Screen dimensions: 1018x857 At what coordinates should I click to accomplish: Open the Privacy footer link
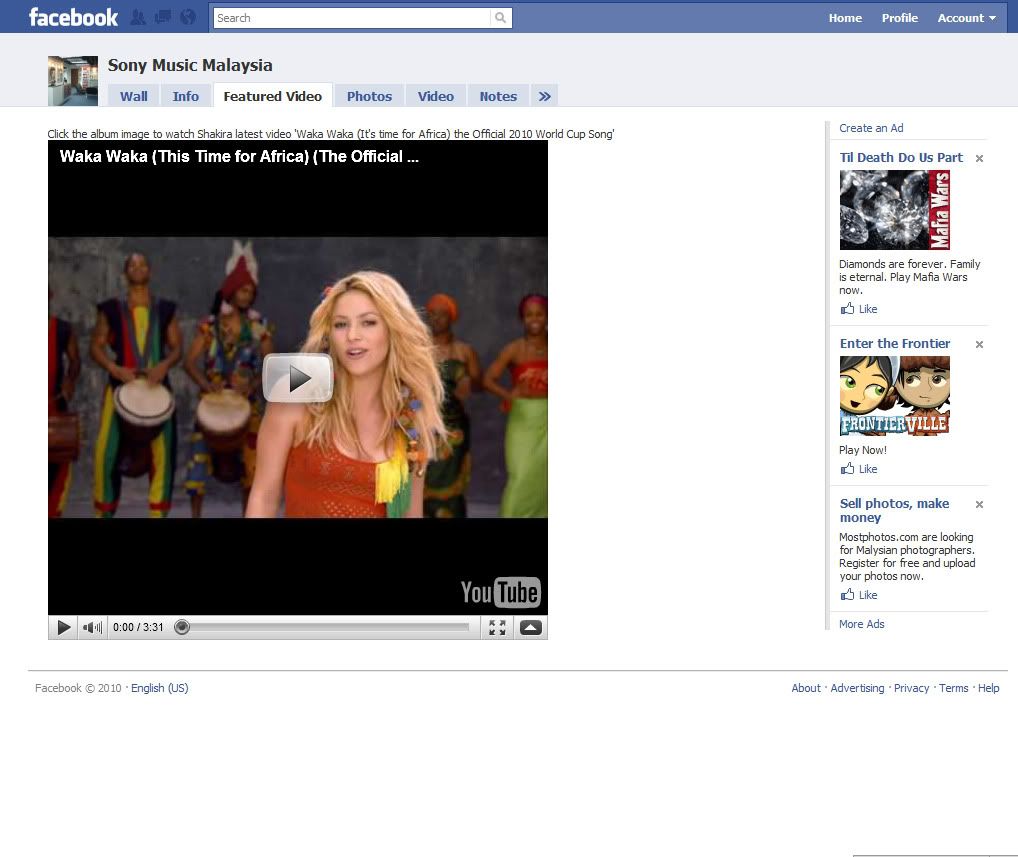[912, 688]
